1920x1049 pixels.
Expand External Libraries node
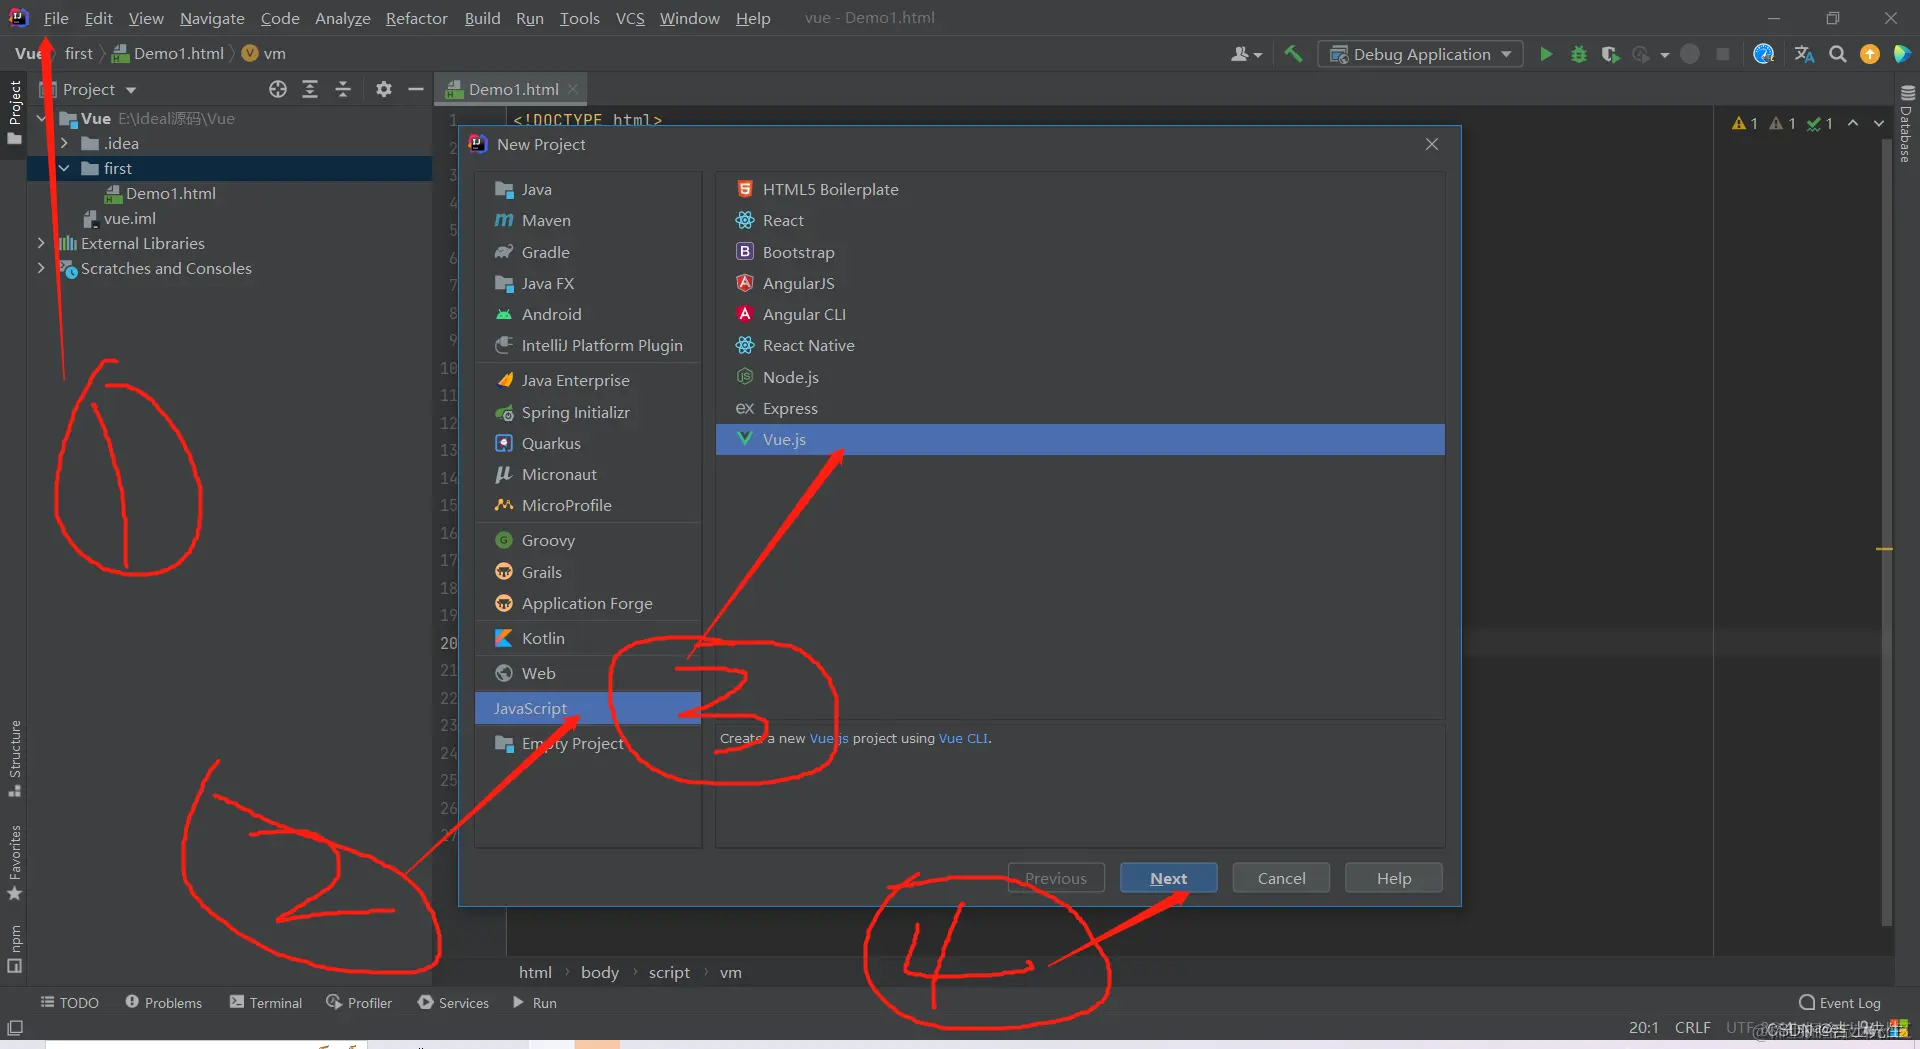[x=41, y=243]
